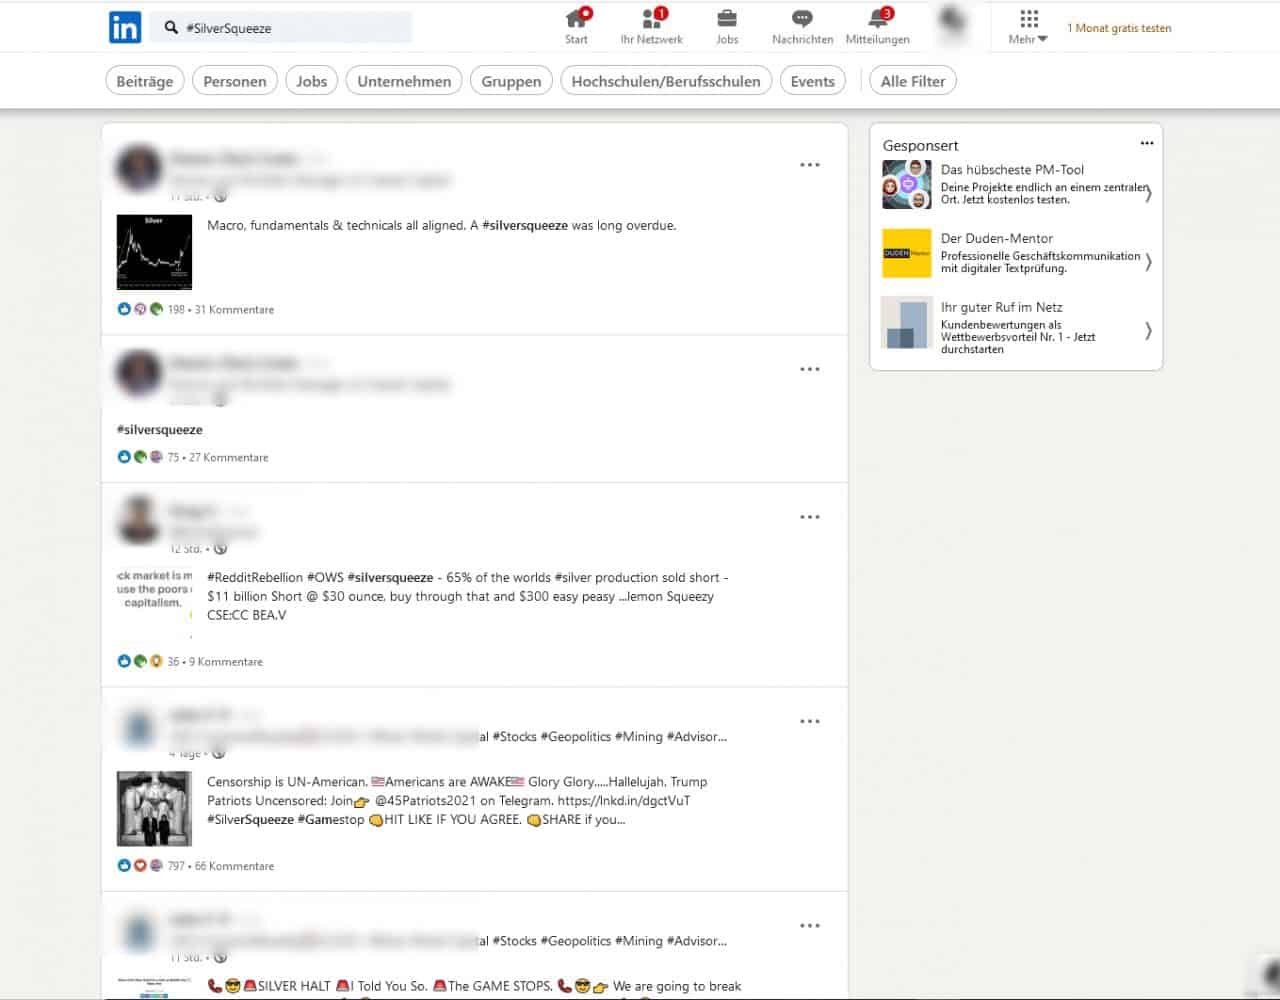Open 31 Kommentare on first post

point(234,310)
